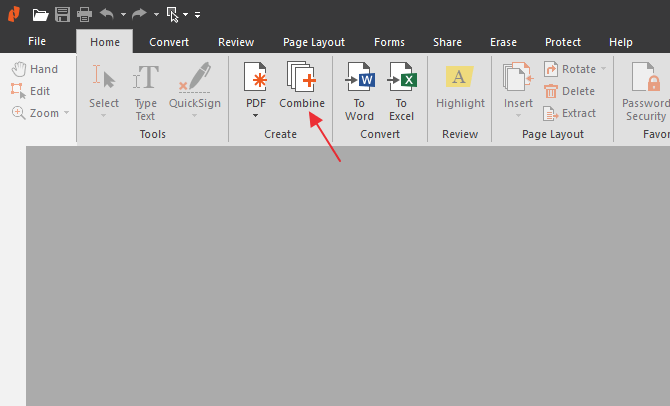The height and width of the screenshot is (406, 670).
Task: Select the Highlight tool
Action: (x=460, y=85)
